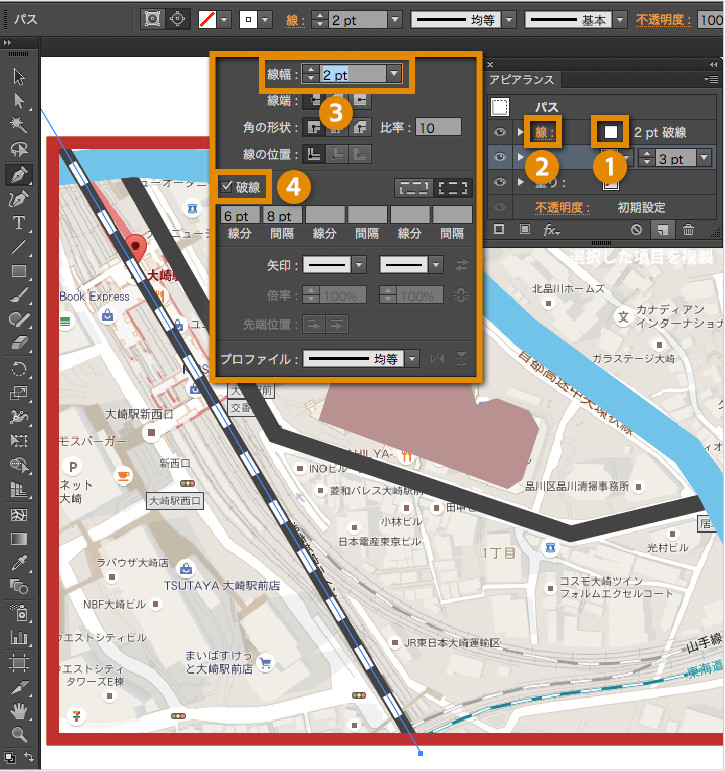
Task: Align stroke to center in 線の位置
Action: [x=313, y=154]
